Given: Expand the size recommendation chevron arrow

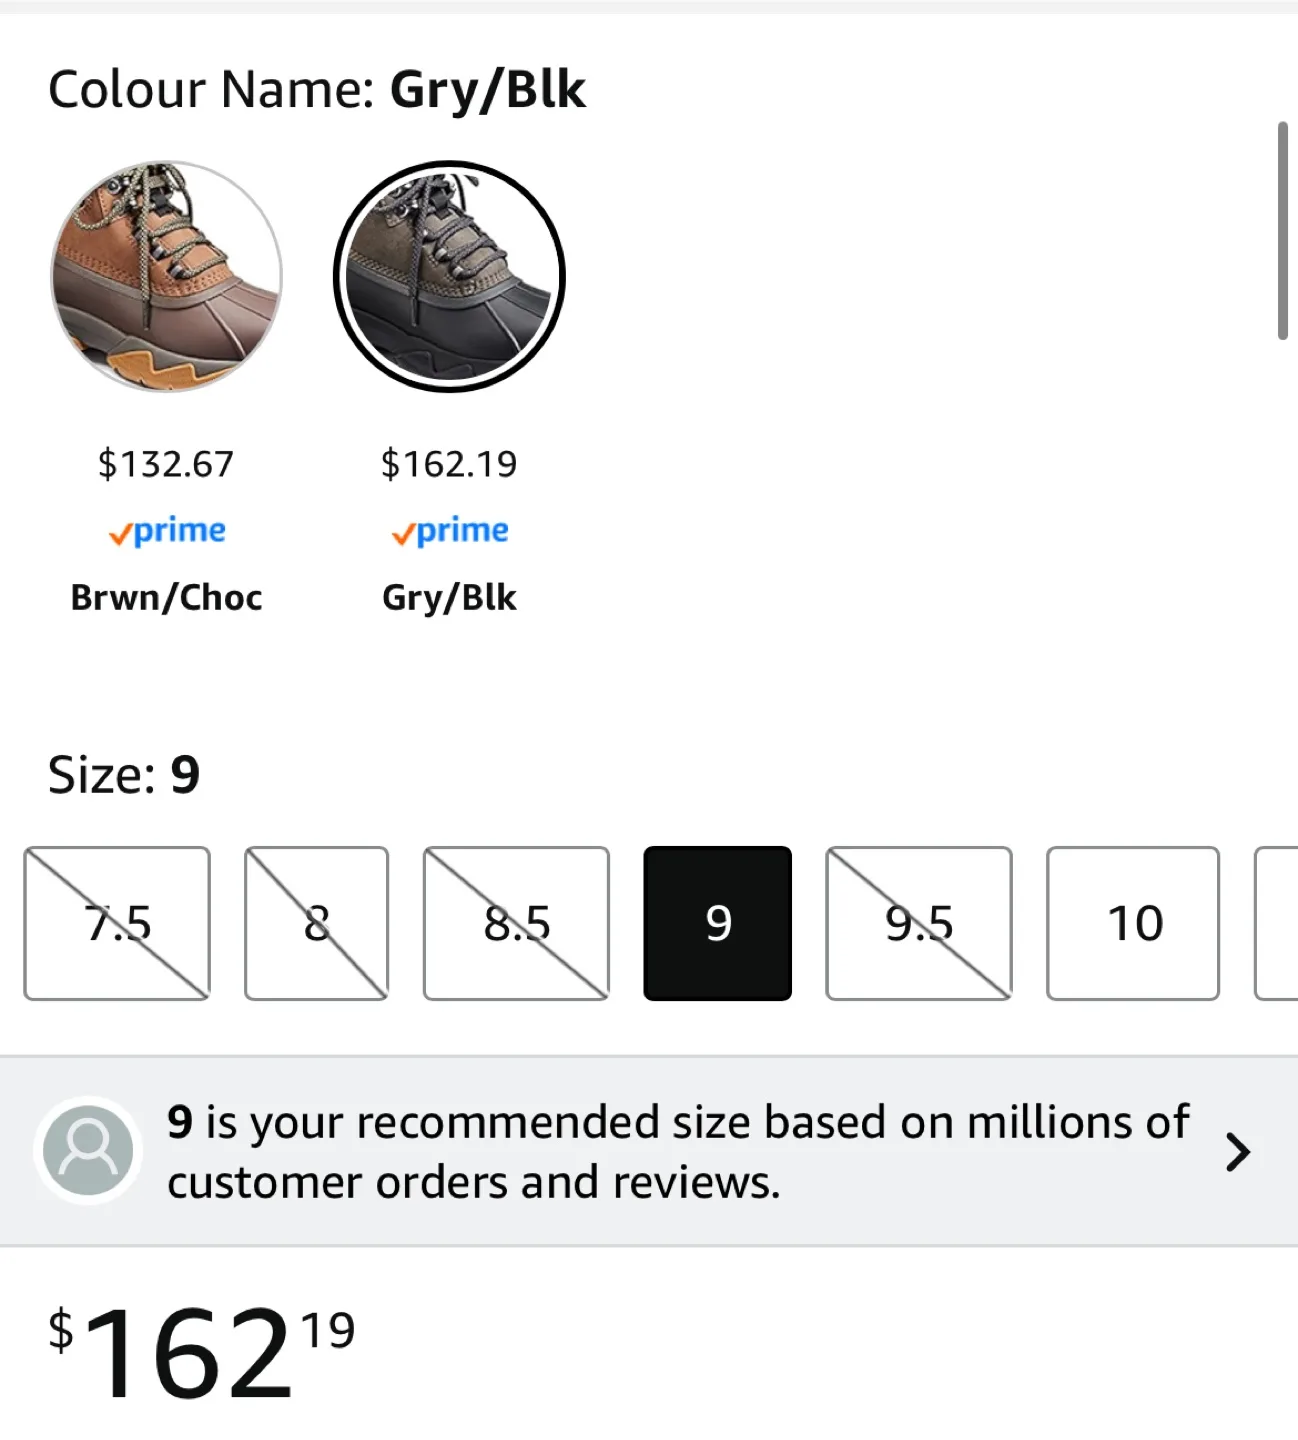Looking at the screenshot, I should 1238,1152.
